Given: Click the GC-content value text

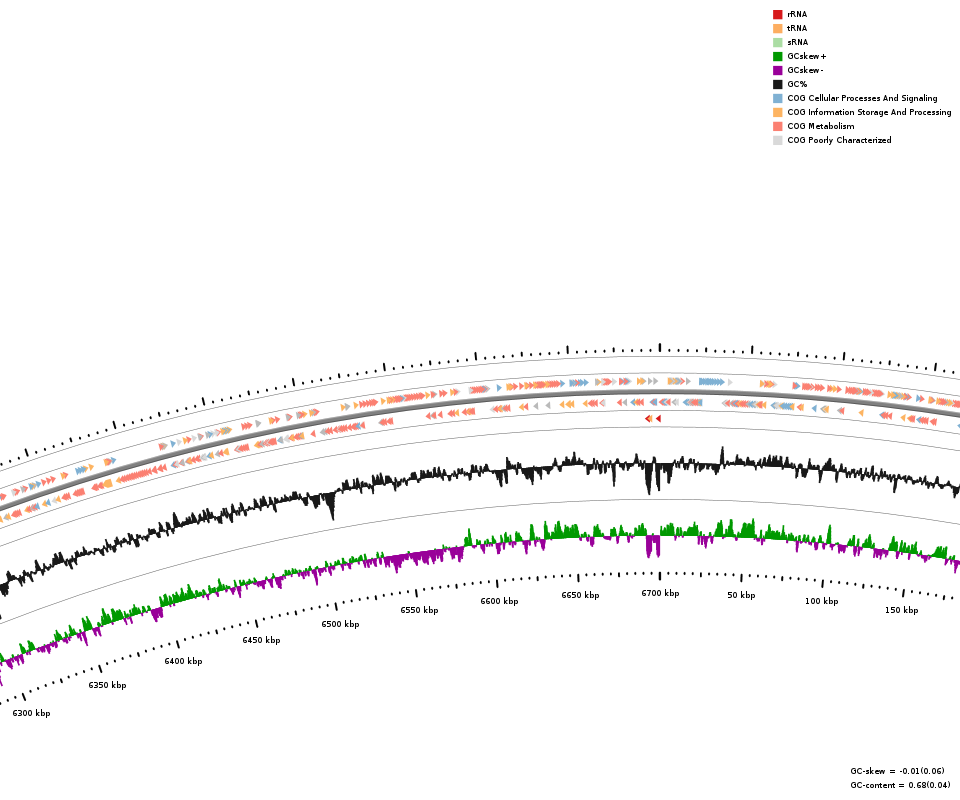Looking at the screenshot, I should [900, 785].
